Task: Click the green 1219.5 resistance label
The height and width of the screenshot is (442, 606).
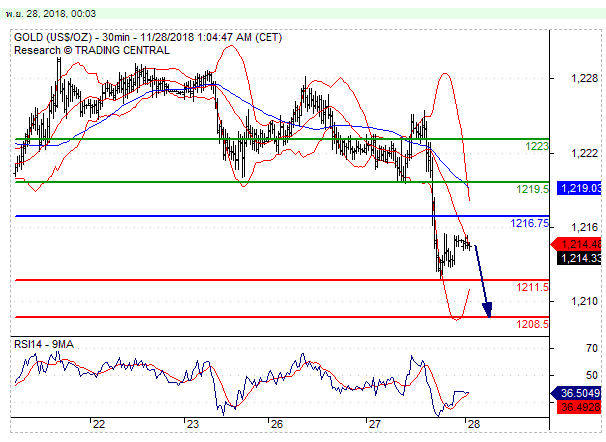Action: 533,189
